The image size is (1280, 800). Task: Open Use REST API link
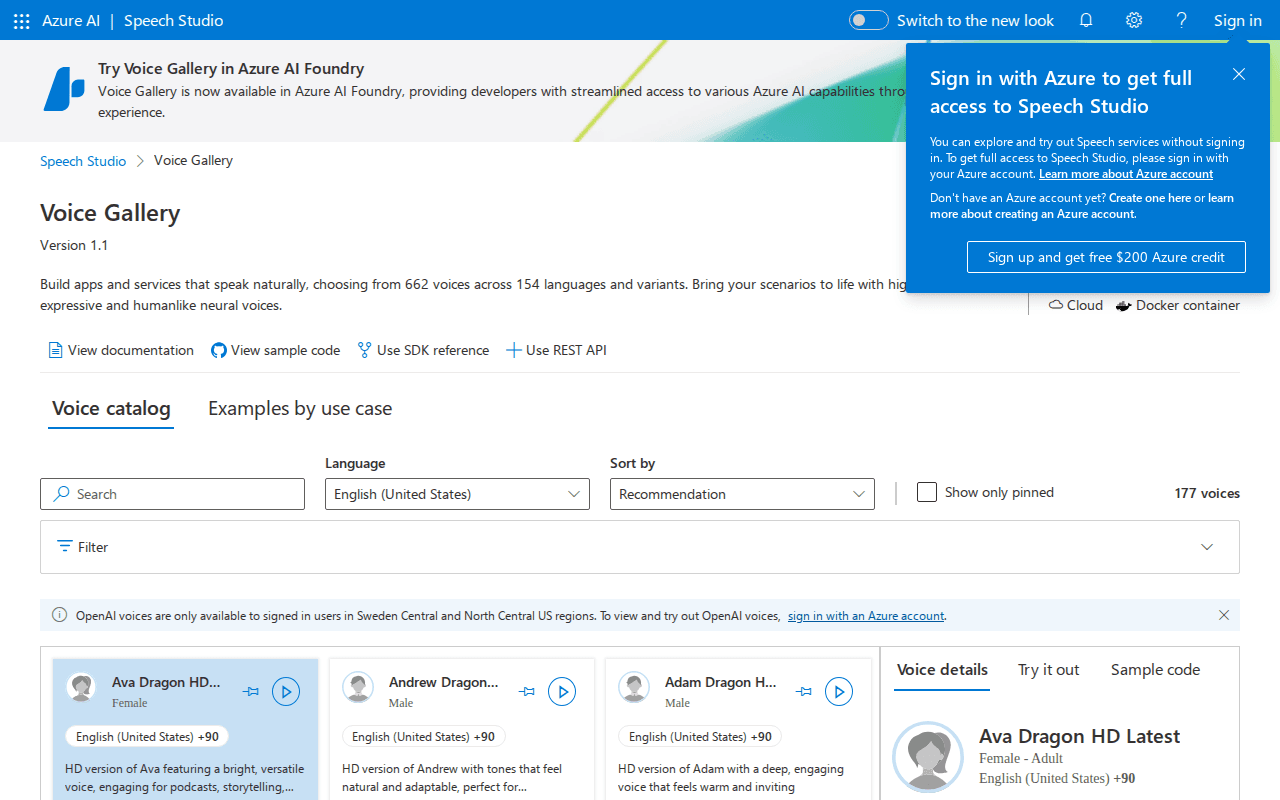point(556,350)
